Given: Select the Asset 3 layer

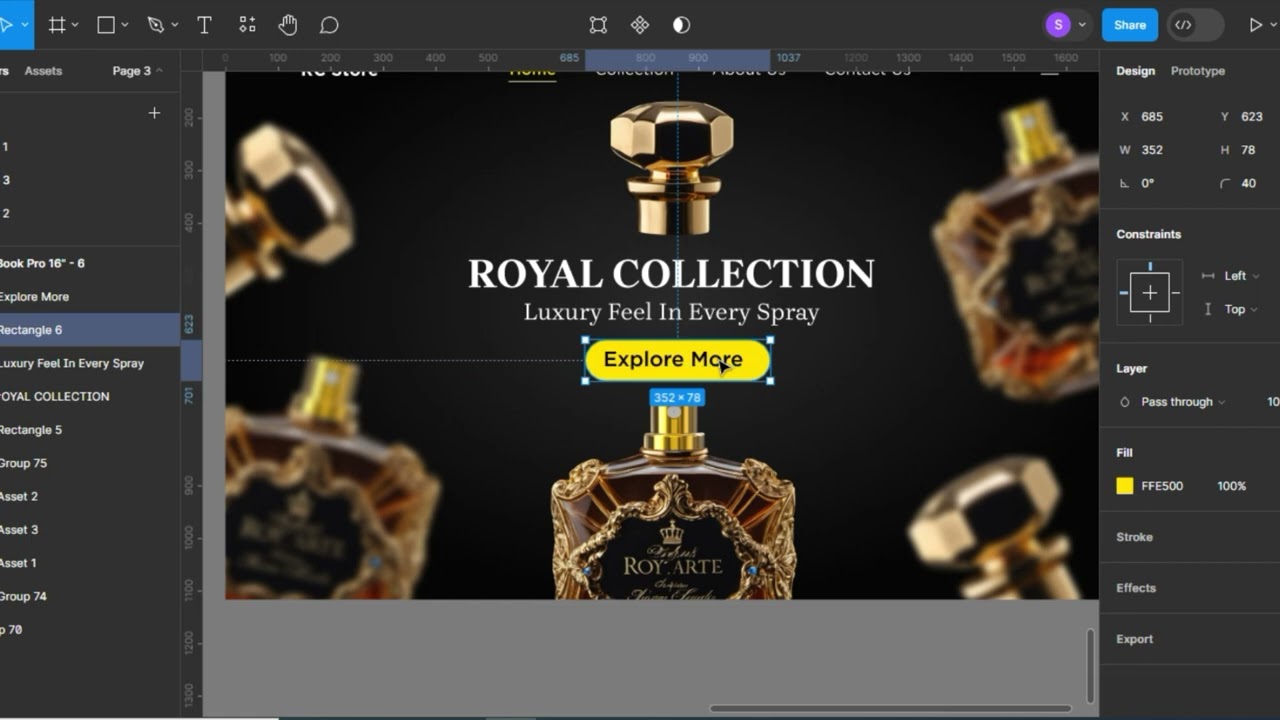Looking at the screenshot, I should pos(90,530).
